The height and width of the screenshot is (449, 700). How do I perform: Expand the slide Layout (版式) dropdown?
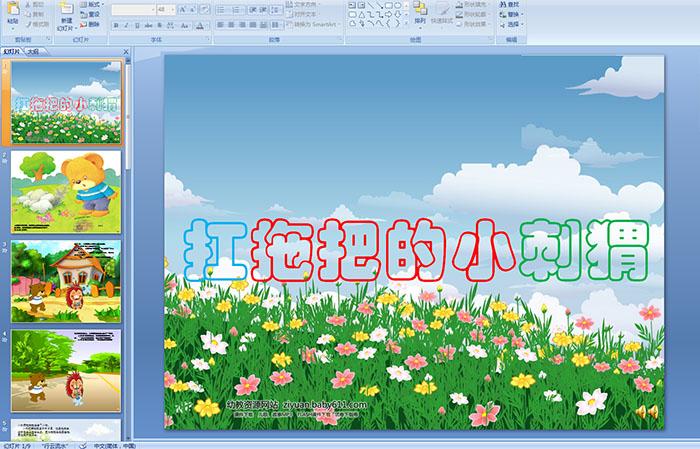click(x=92, y=5)
